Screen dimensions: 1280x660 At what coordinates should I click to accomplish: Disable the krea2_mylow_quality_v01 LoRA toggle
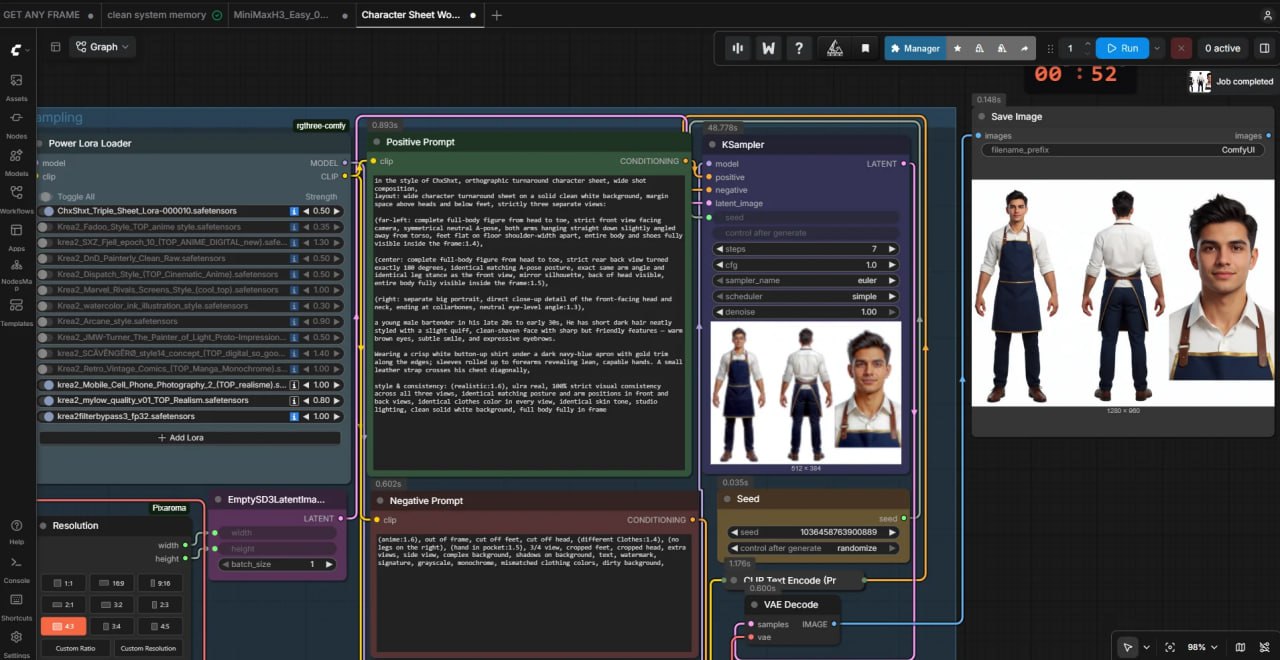point(47,400)
